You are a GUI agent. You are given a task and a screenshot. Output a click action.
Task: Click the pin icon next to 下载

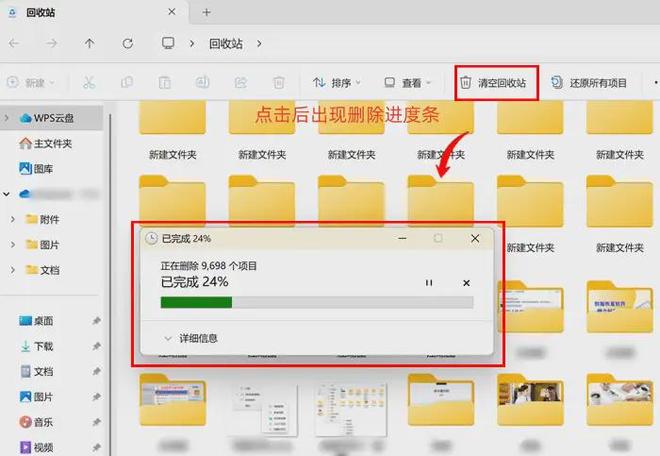(x=96, y=346)
